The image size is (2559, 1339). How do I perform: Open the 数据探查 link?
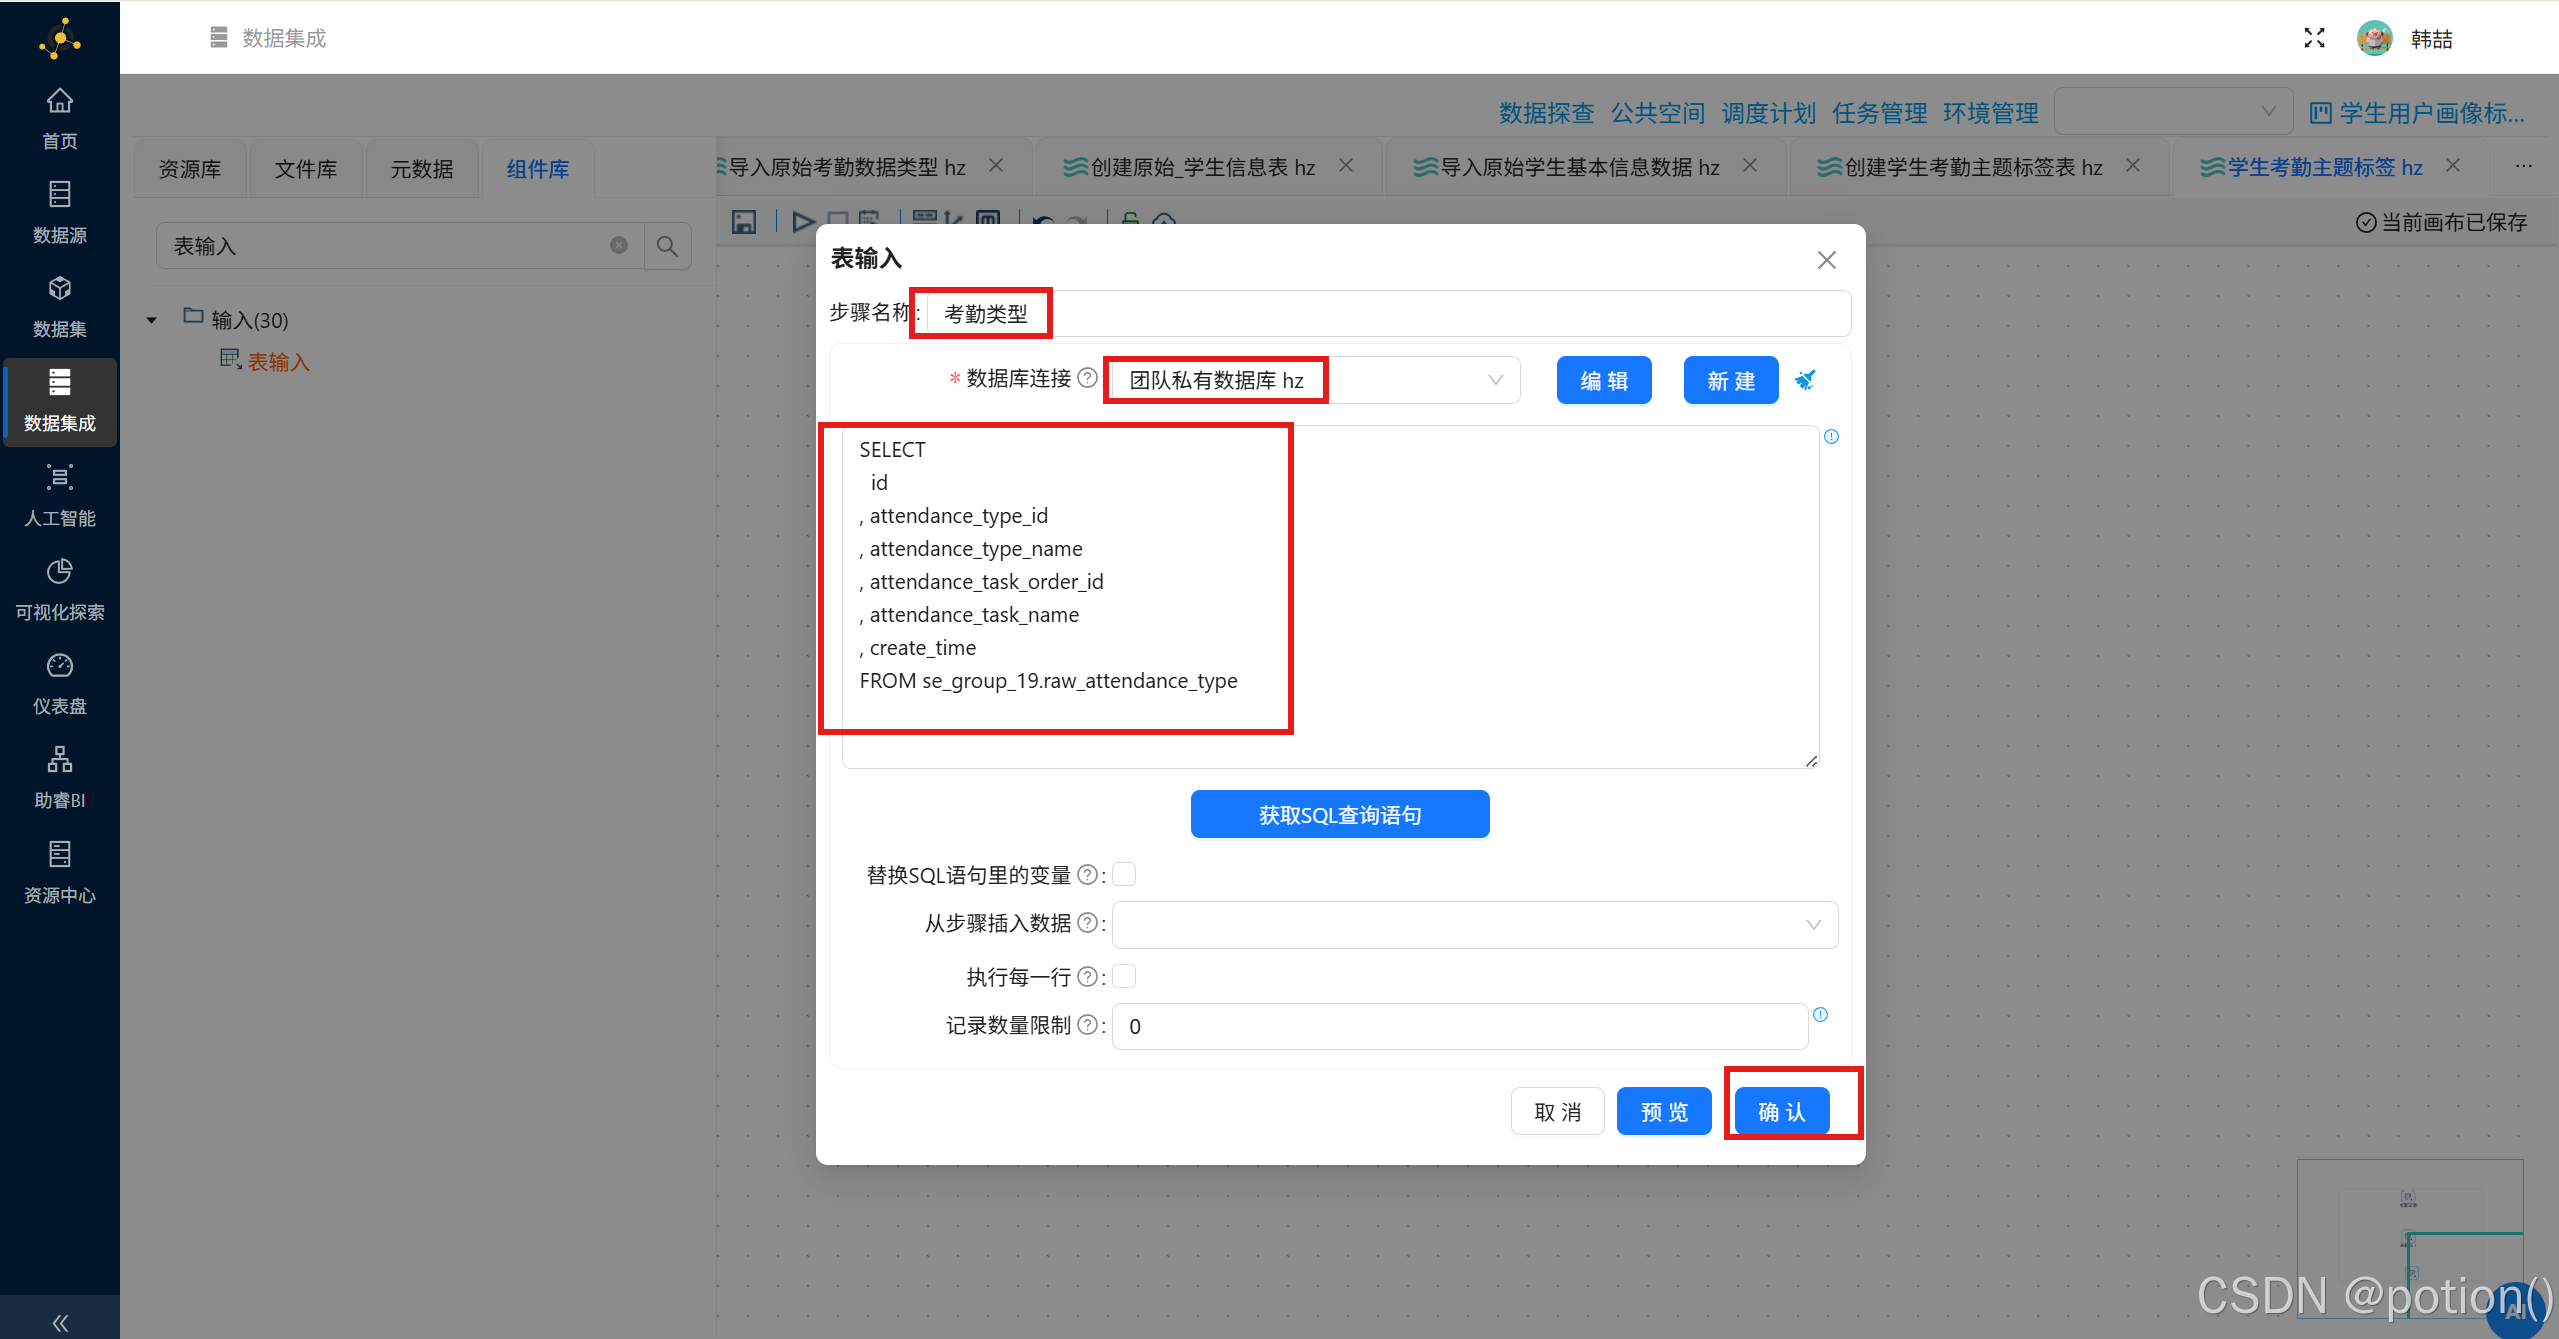1546,113
